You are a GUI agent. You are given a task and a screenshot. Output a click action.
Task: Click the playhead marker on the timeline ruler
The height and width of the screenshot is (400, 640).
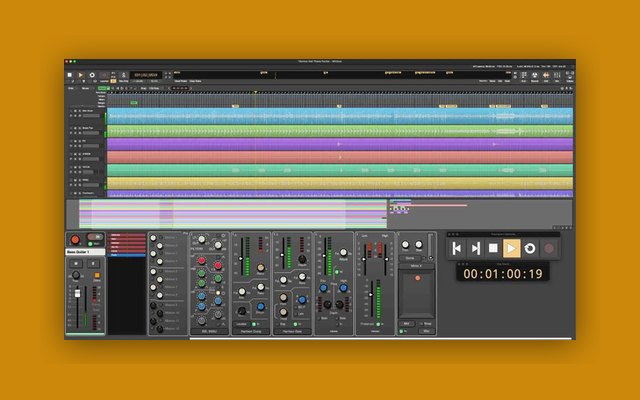pyautogui.click(x=256, y=93)
